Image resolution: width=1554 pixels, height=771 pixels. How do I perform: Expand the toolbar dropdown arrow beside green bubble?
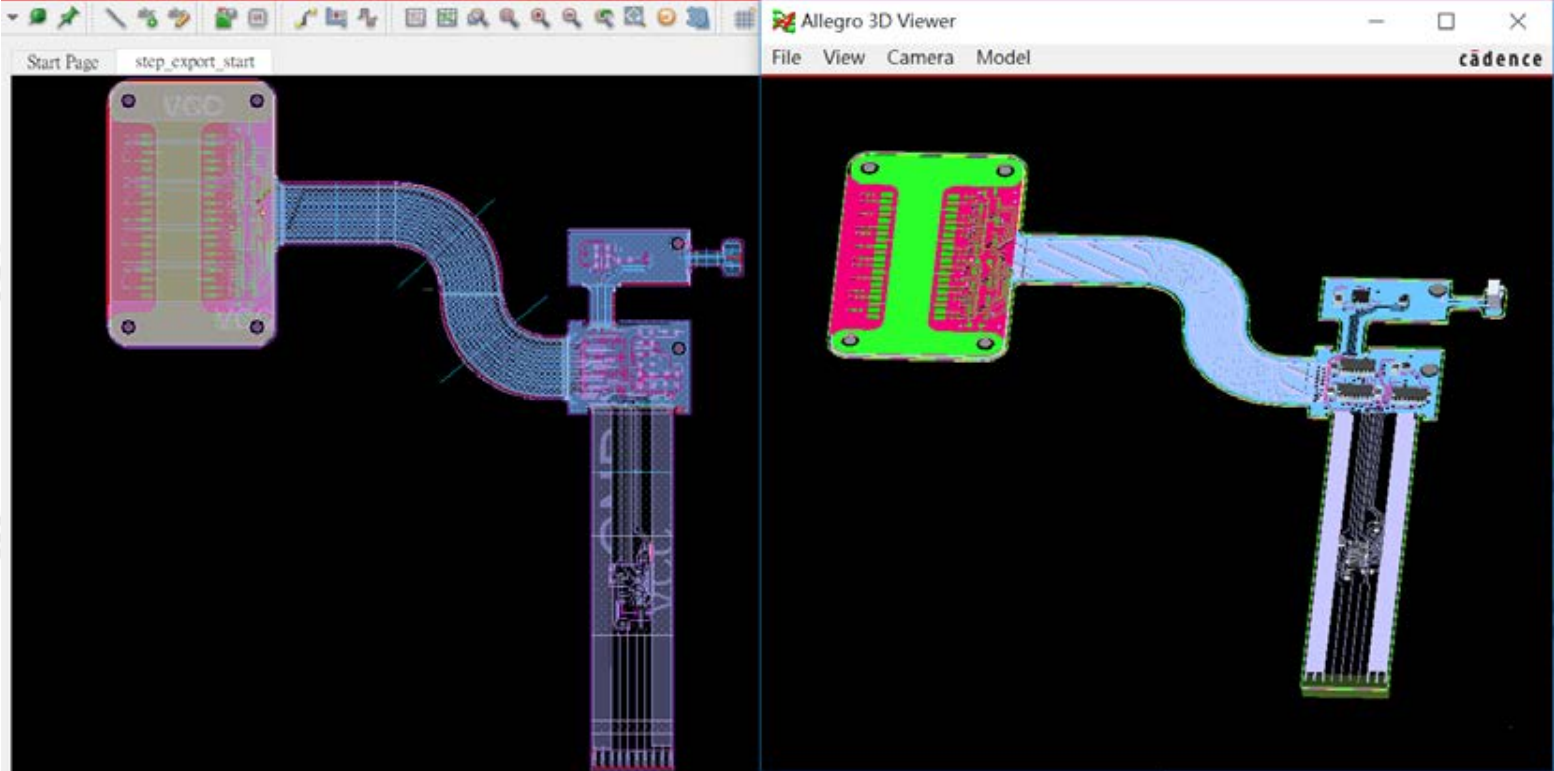[x=12, y=17]
